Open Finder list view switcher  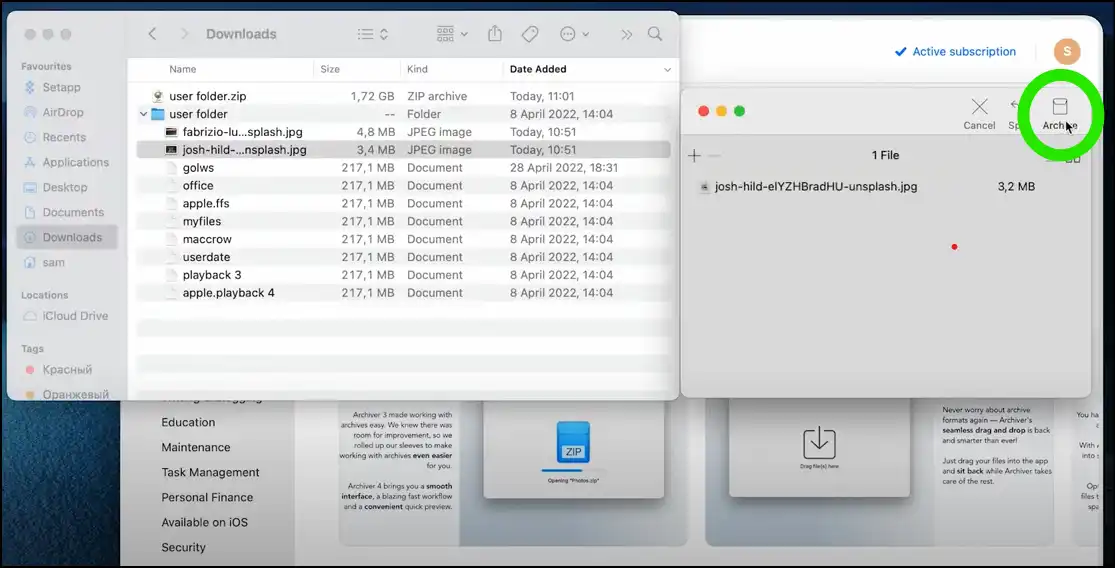pos(373,34)
